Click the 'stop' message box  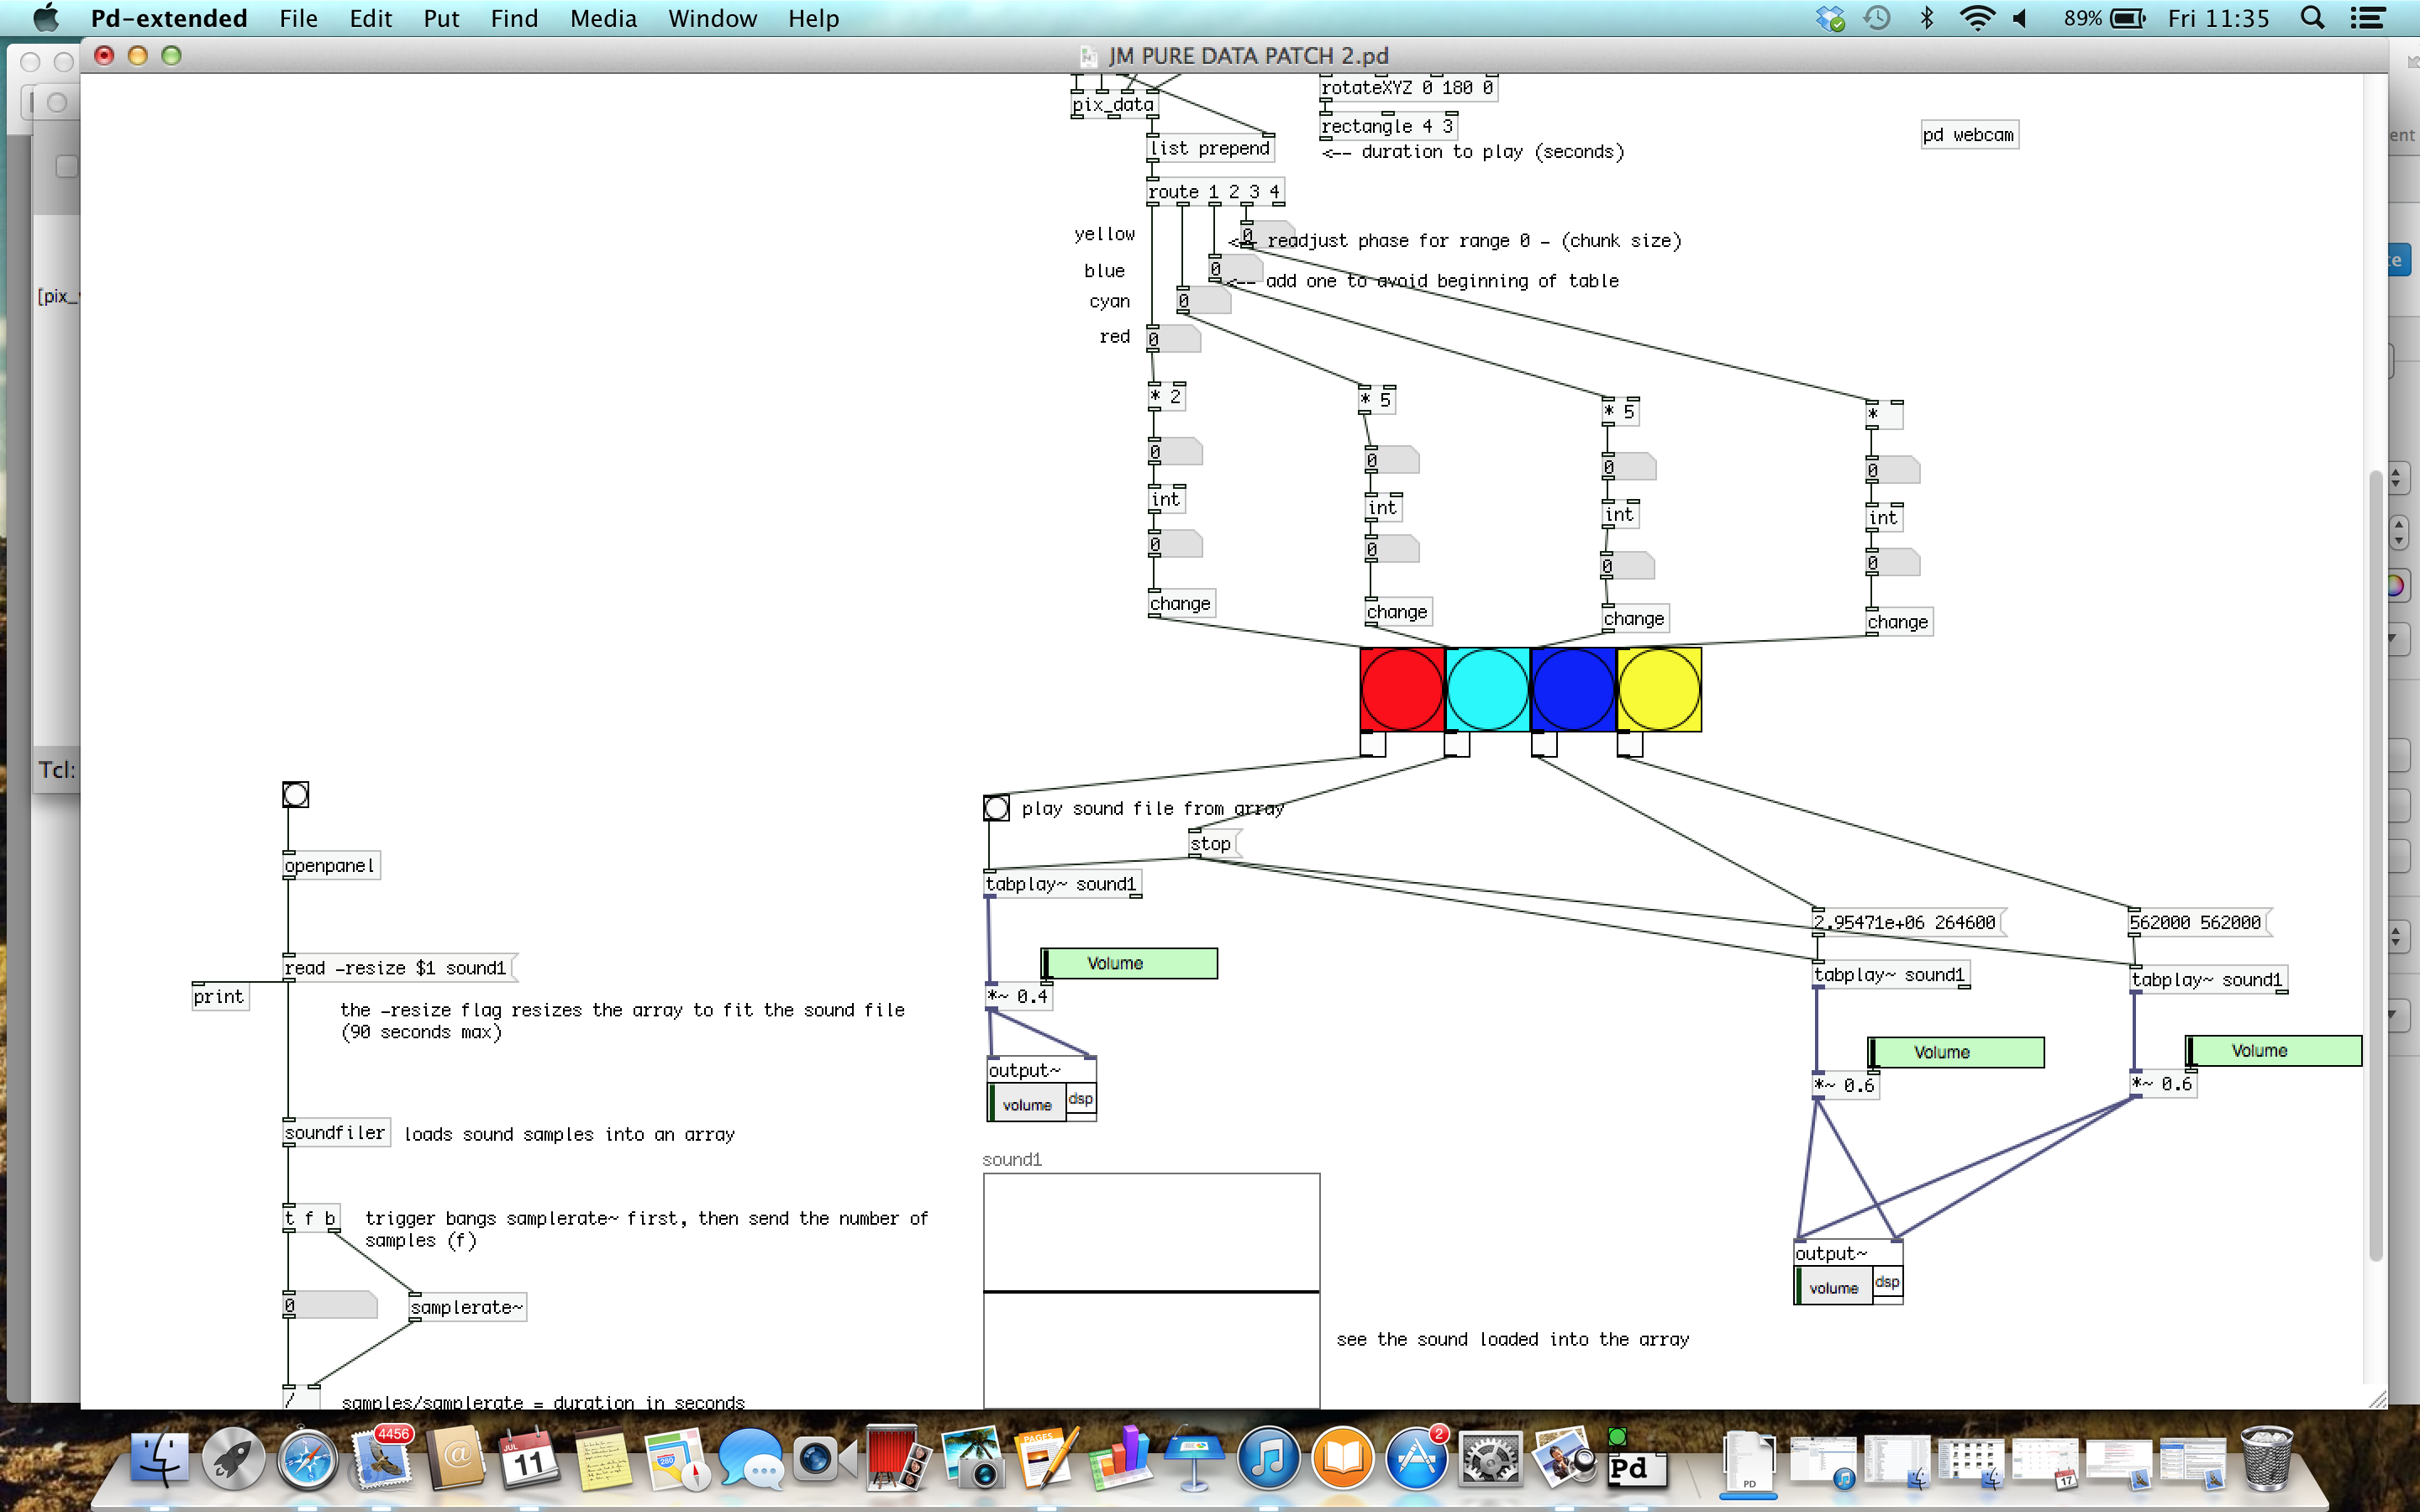(x=1213, y=843)
